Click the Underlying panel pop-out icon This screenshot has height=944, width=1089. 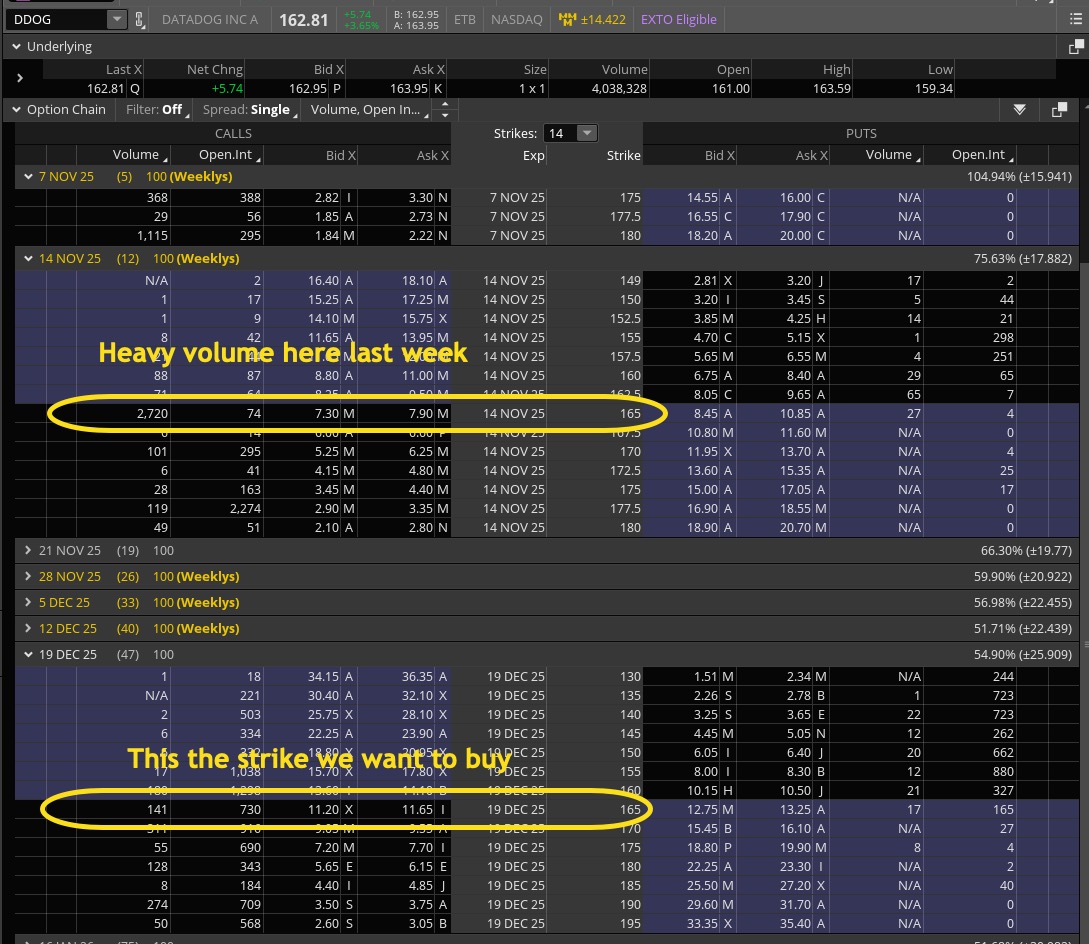[1076, 47]
